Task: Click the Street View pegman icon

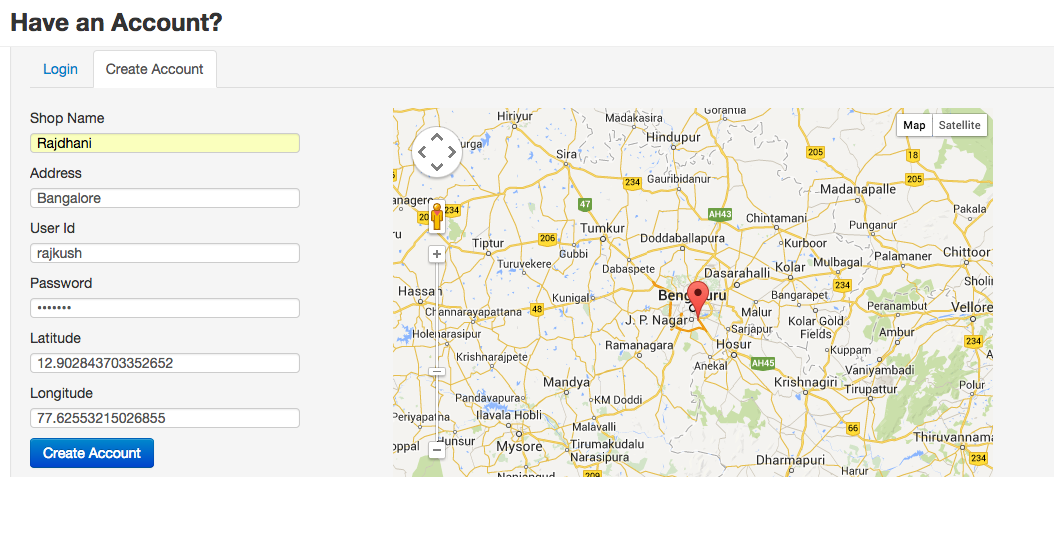Action: coord(437,217)
